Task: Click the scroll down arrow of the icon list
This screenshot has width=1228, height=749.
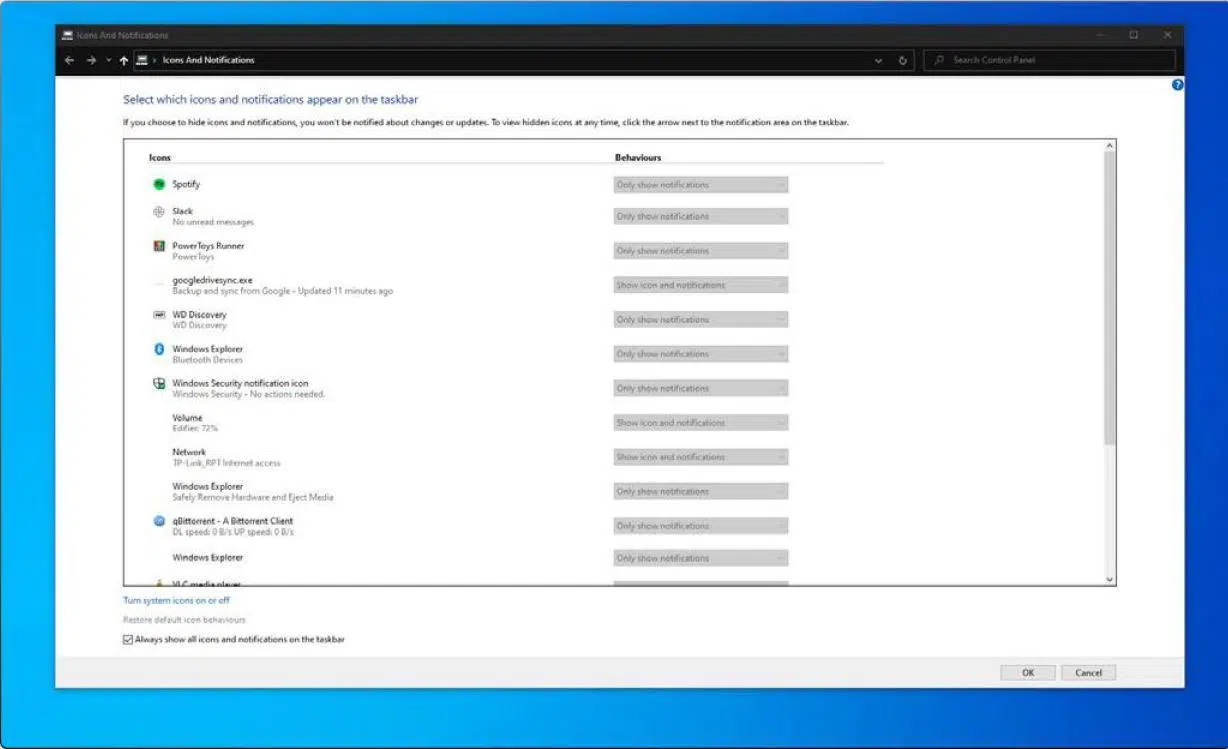Action: 1109,579
